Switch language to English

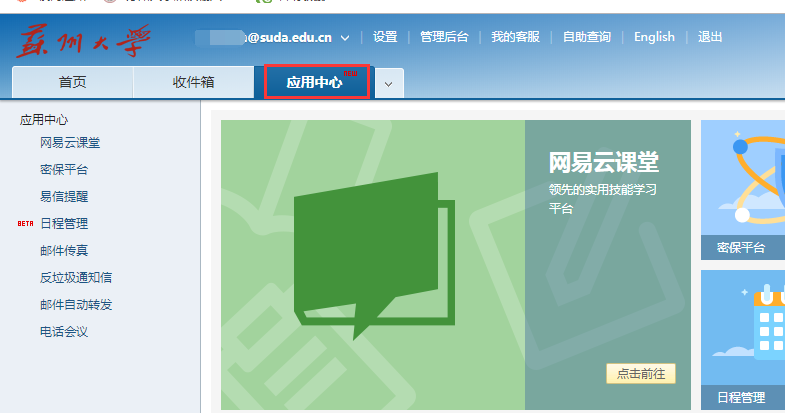click(654, 37)
